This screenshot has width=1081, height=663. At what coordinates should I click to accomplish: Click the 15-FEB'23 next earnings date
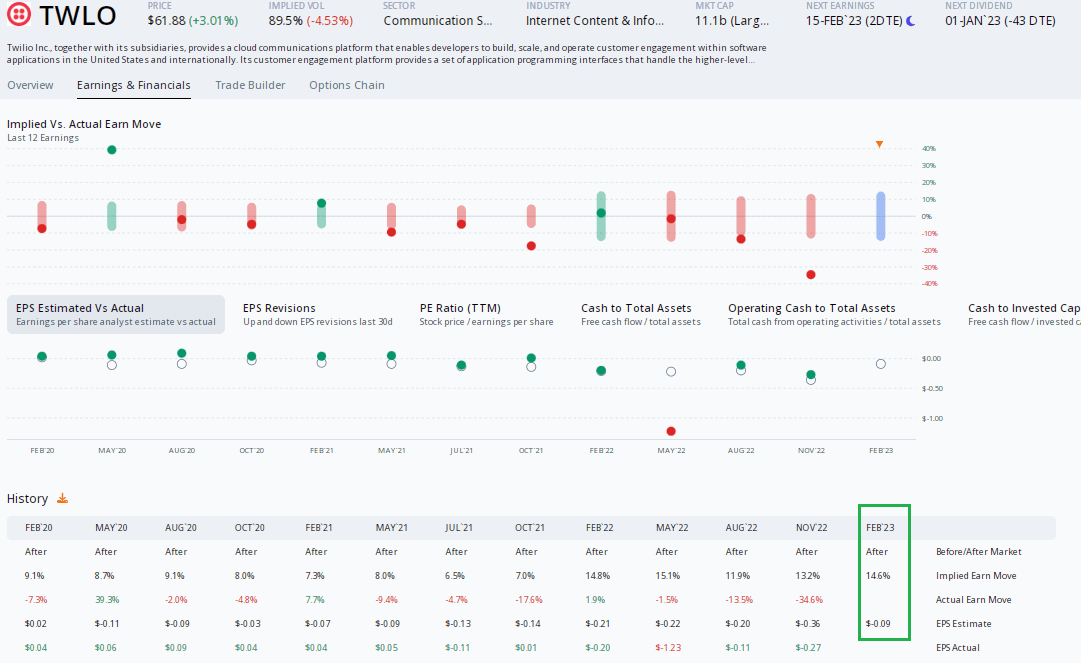[854, 21]
